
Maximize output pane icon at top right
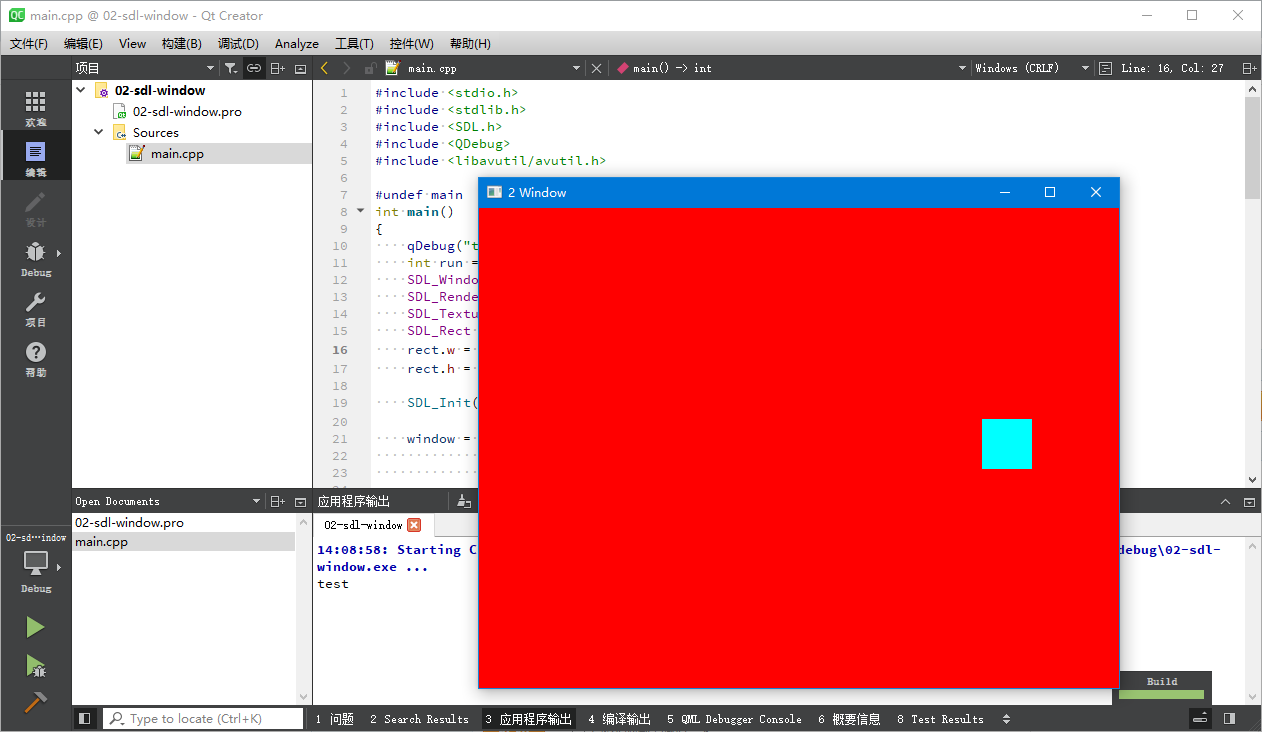click(x=1249, y=501)
